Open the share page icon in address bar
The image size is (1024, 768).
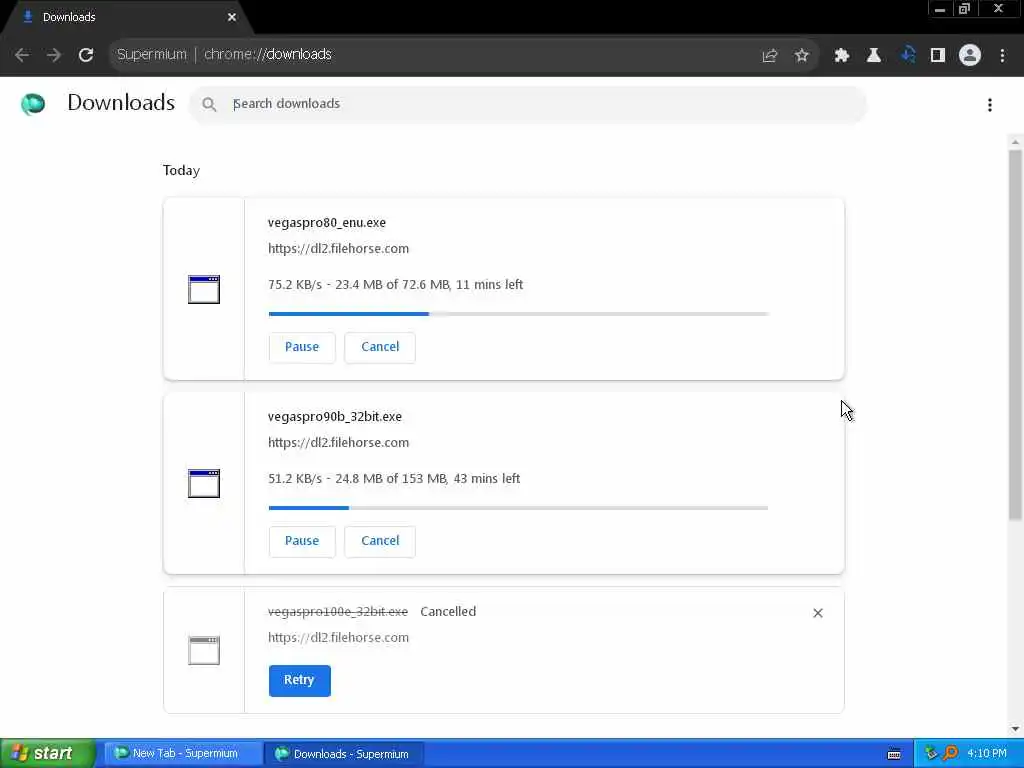coord(770,56)
